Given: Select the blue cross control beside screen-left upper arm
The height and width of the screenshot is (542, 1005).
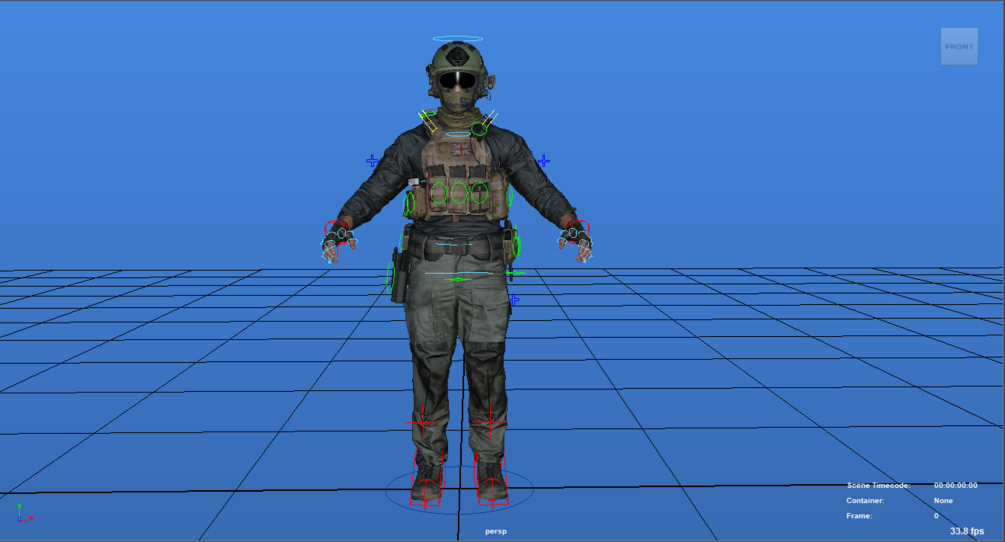Looking at the screenshot, I should pos(372,161).
